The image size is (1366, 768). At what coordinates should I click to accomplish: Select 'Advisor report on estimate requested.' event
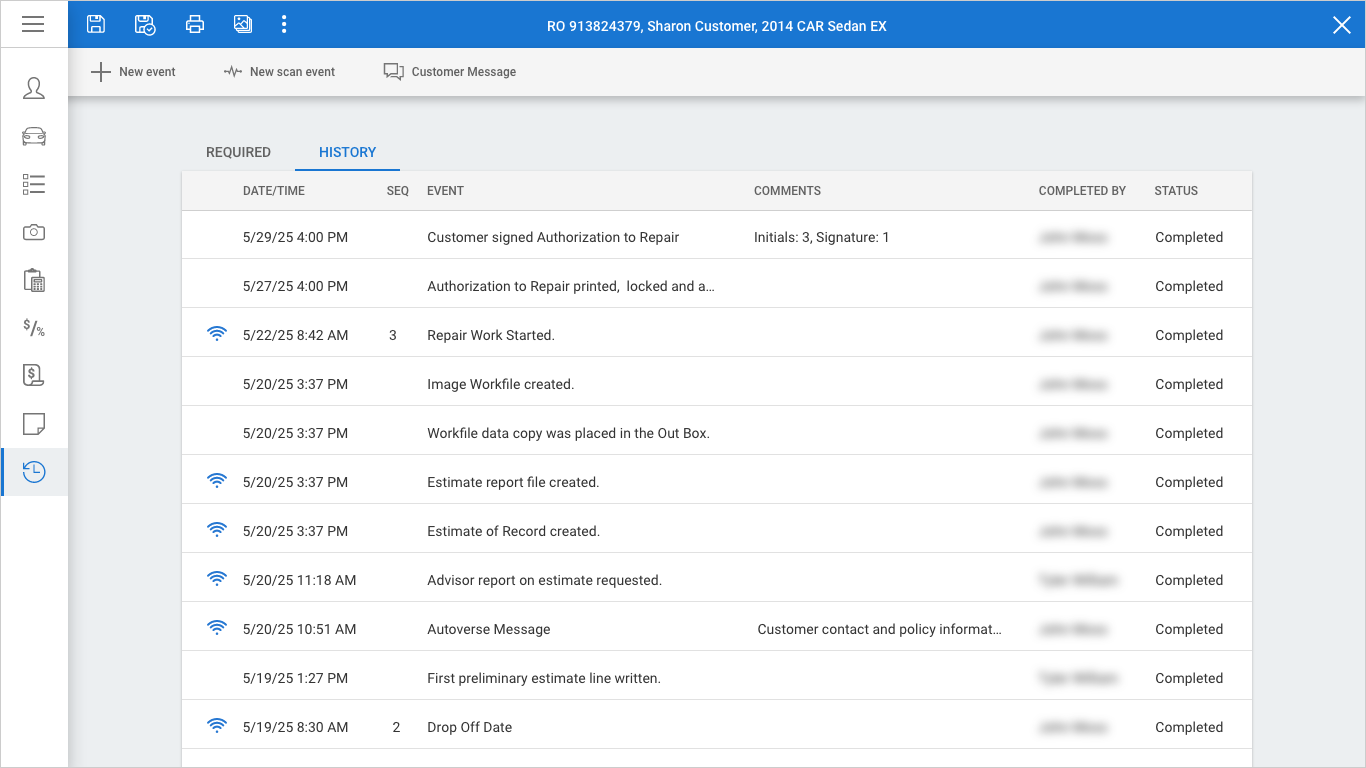point(545,580)
